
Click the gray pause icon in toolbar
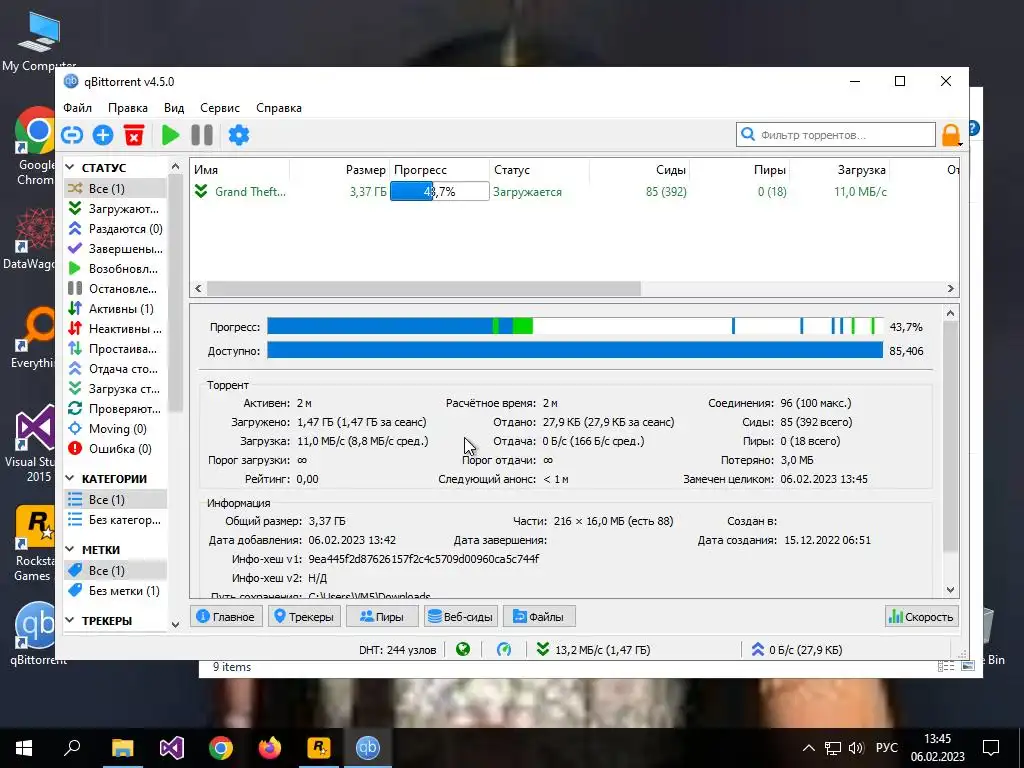coord(202,135)
